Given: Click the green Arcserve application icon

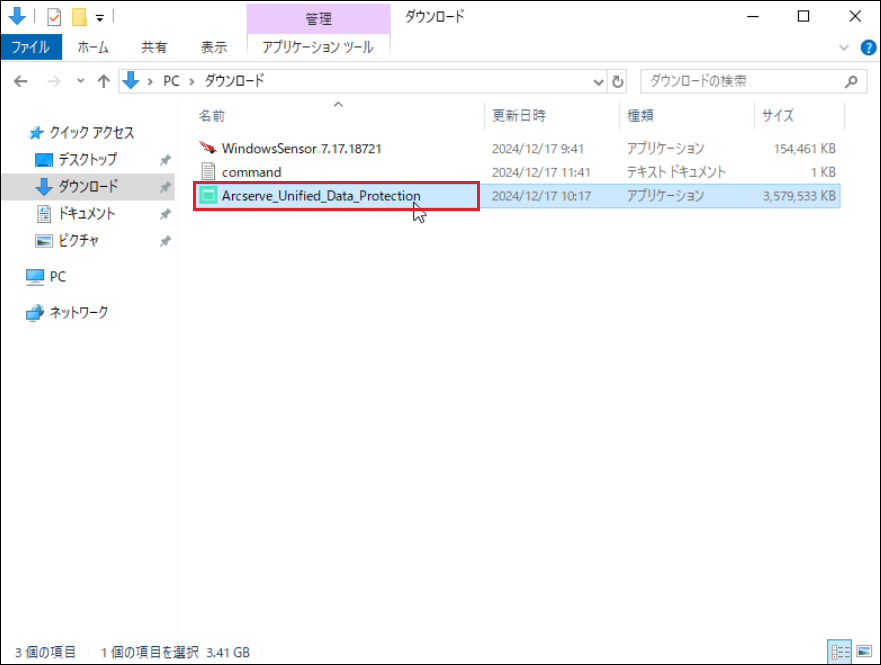Looking at the screenshot, I should tap(208, 195).
